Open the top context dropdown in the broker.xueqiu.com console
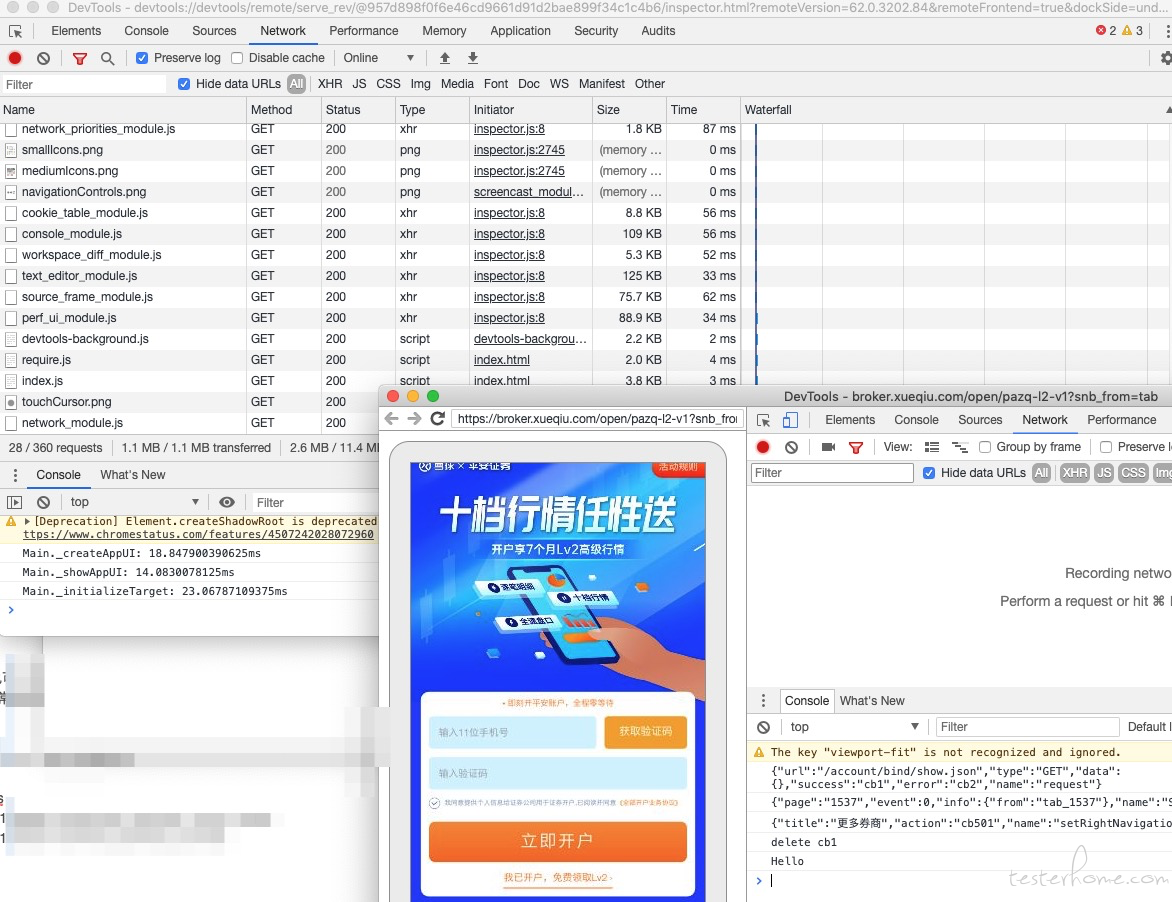Image resolution: width=1172 pixels, height=902 pixels. [855, 727]
